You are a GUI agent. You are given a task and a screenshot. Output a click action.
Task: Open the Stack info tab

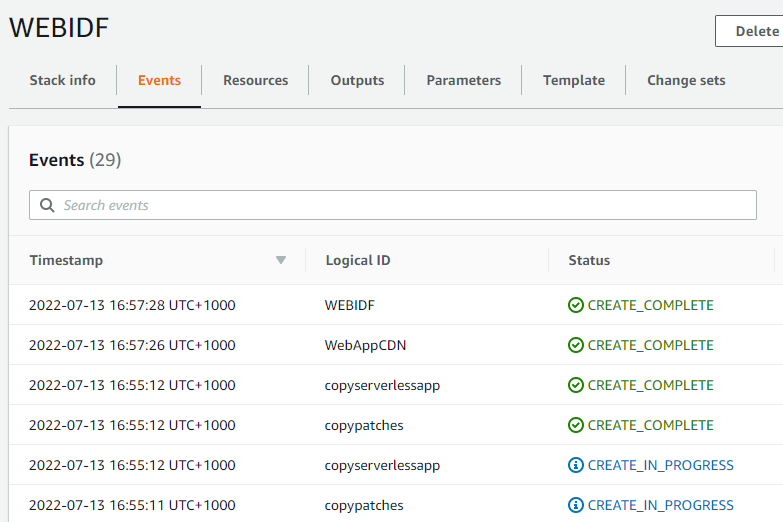pos(62,80)
